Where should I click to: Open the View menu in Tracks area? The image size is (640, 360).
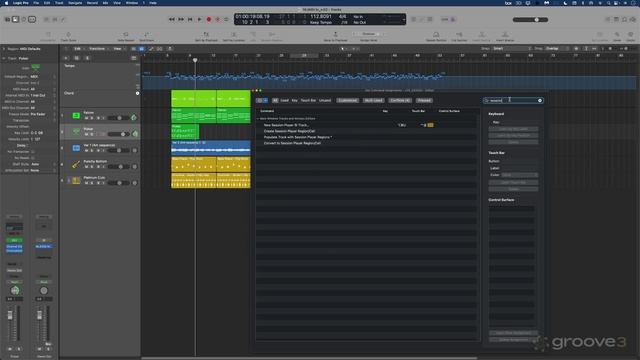point(118,49)
